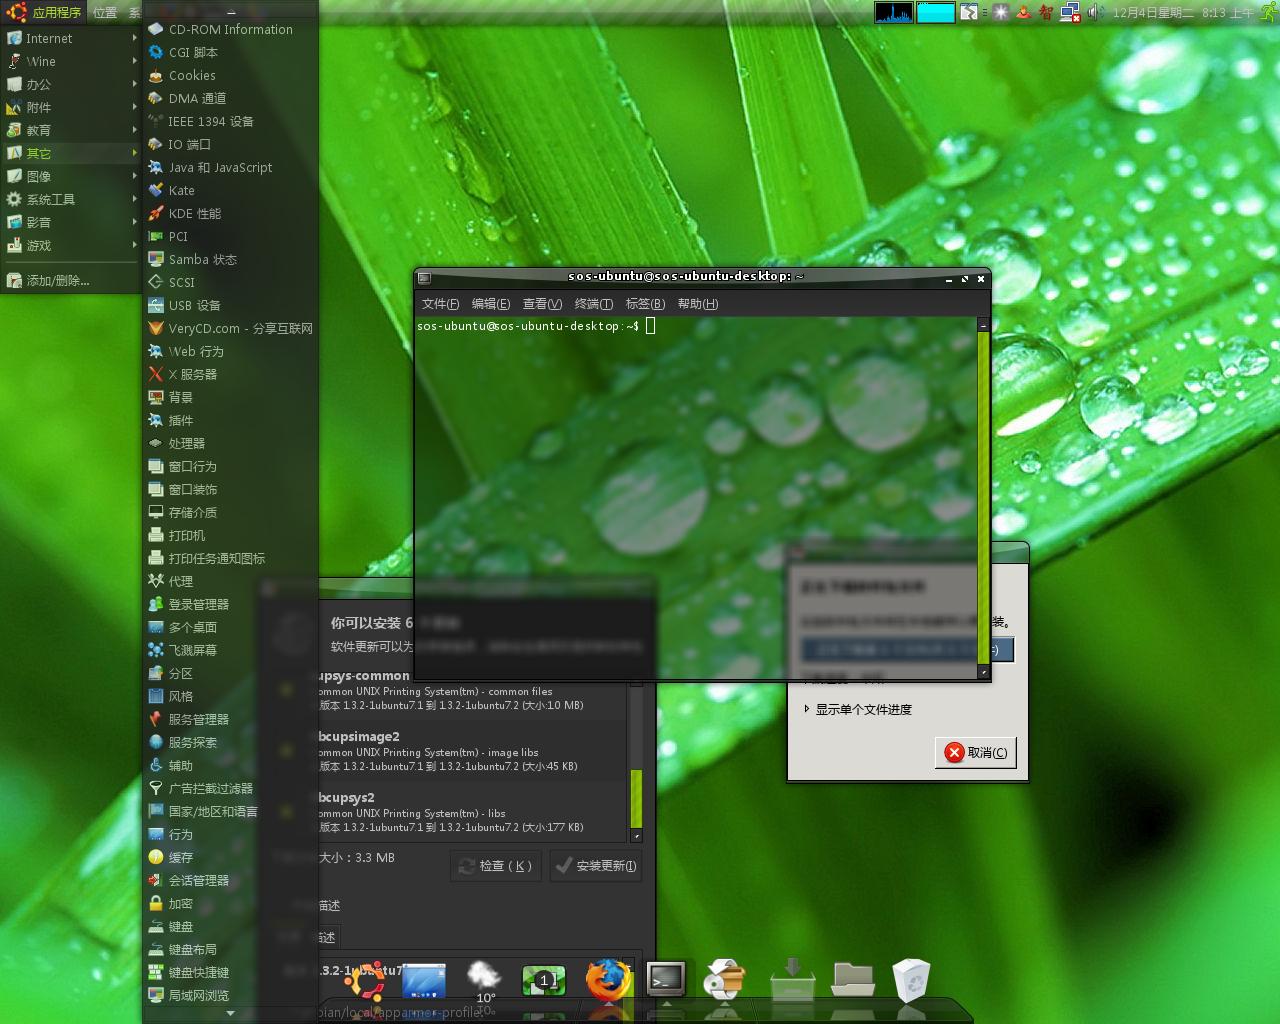Click the 智 input method tray icon

1046,12
